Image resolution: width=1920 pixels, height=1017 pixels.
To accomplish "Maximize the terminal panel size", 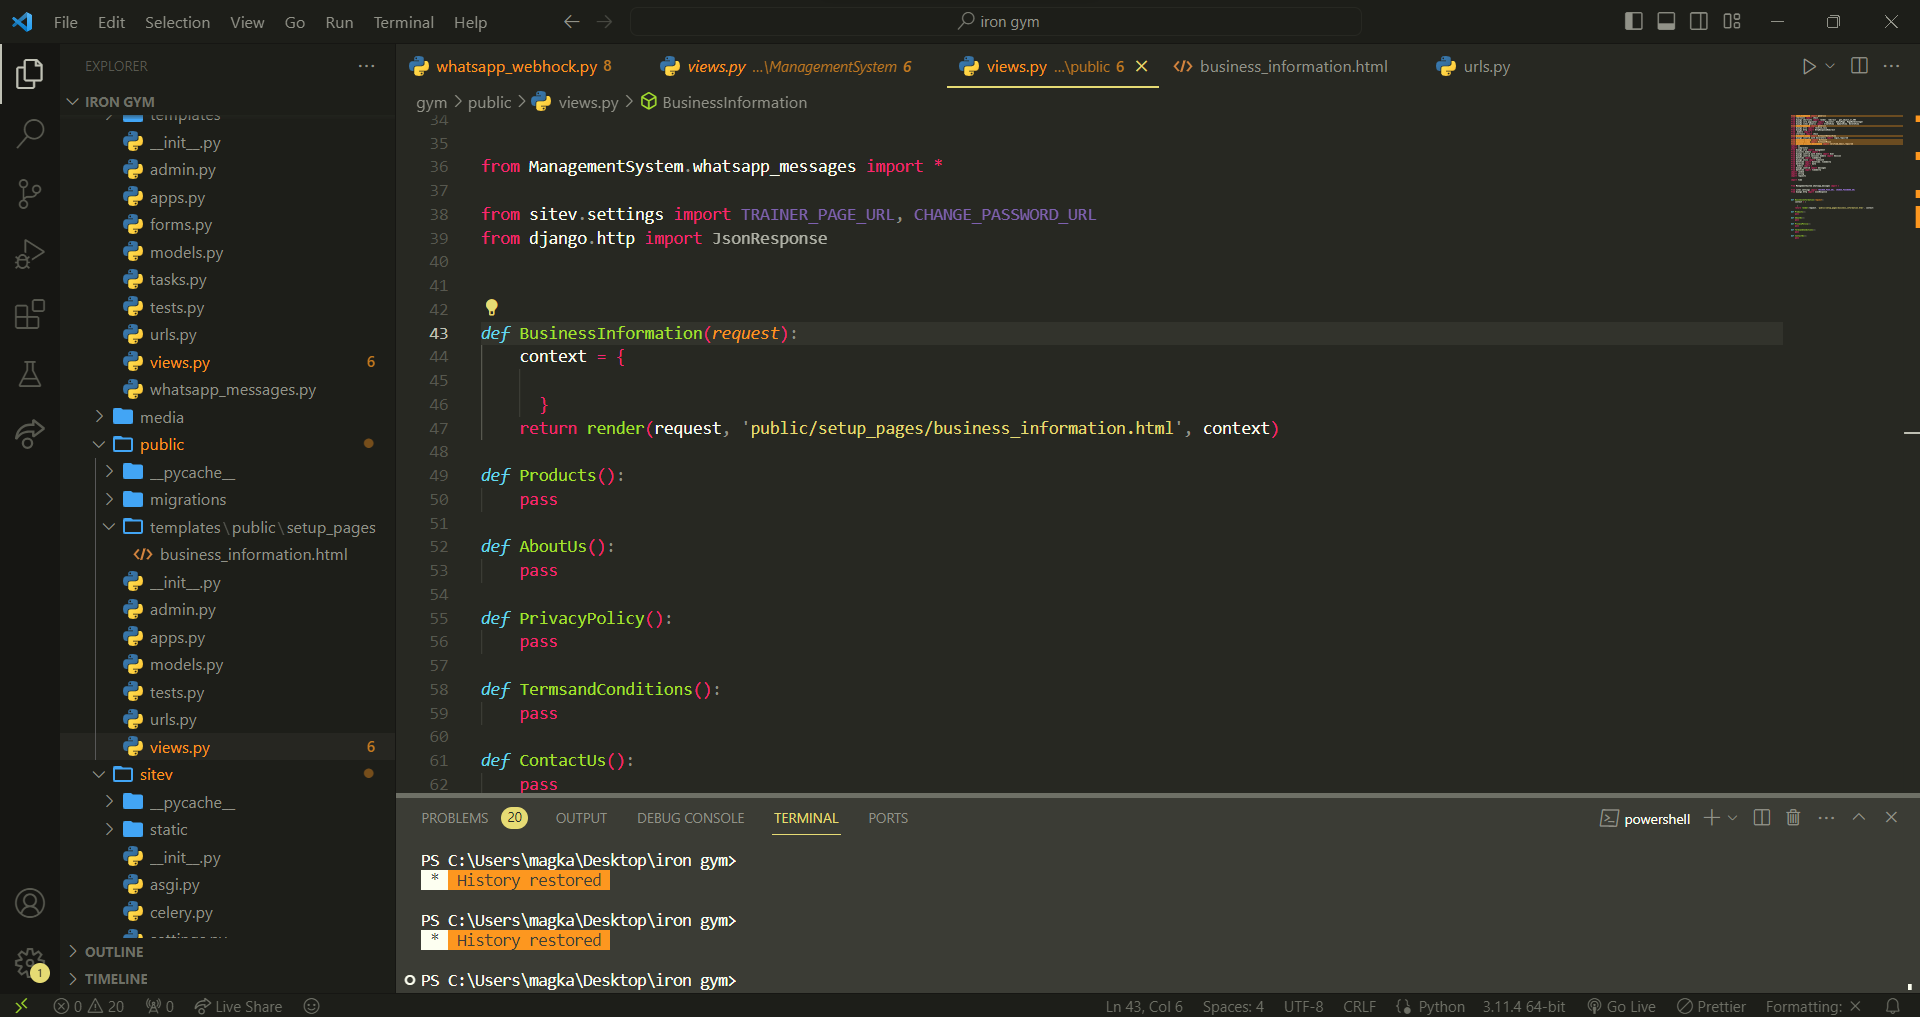I will pyautogui.click(x=1859, y=818).
